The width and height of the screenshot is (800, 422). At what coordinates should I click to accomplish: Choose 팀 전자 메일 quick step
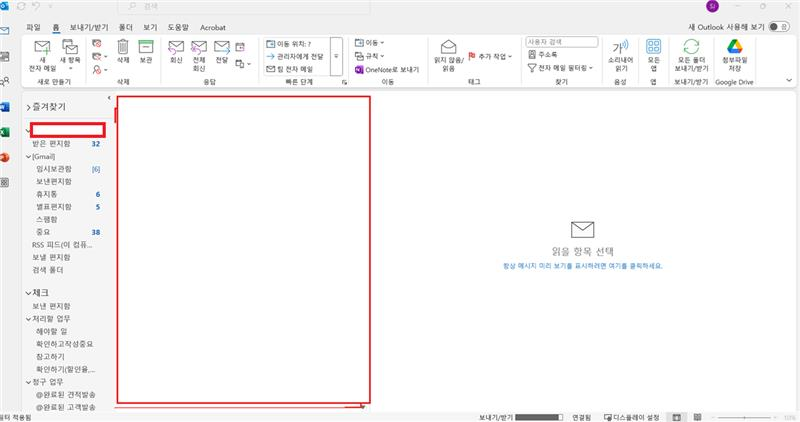point(290,69)
